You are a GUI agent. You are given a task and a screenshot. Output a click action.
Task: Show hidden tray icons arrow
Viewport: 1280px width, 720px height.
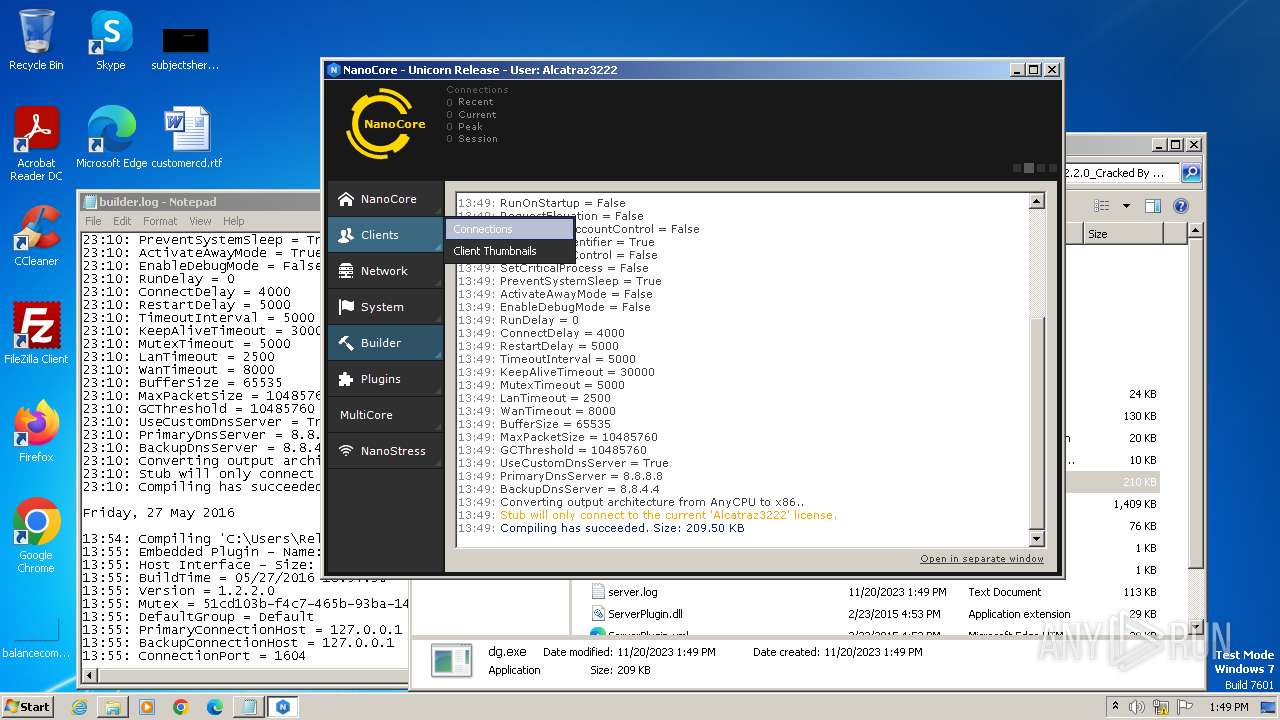pos(1114,706)
